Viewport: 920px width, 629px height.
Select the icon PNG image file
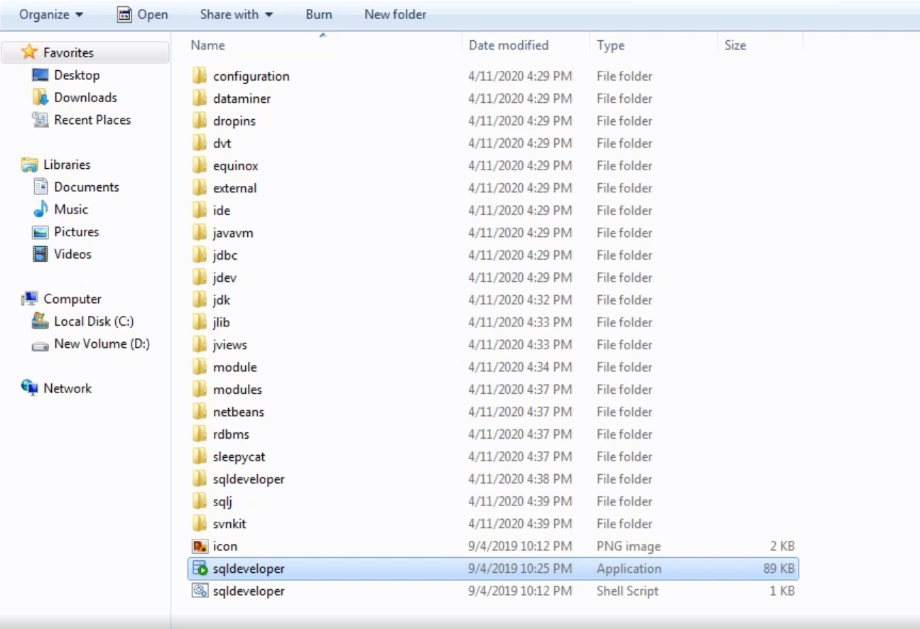(x=225, y=546)
